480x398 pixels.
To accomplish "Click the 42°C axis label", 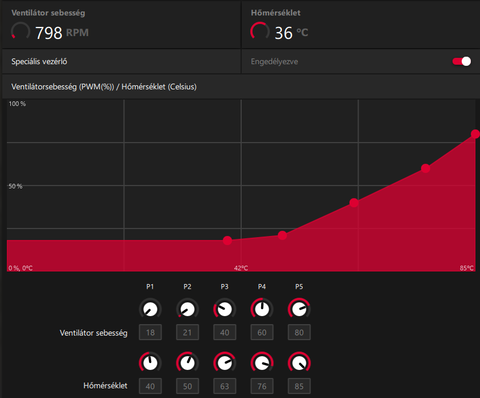I will [x=241, y=268].
